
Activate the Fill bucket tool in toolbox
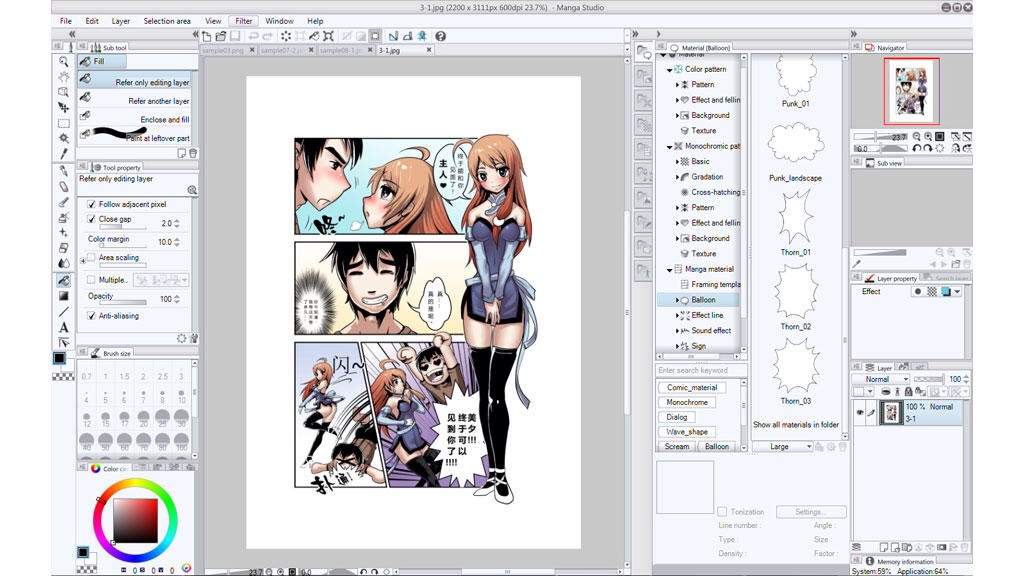coord(63,280)
